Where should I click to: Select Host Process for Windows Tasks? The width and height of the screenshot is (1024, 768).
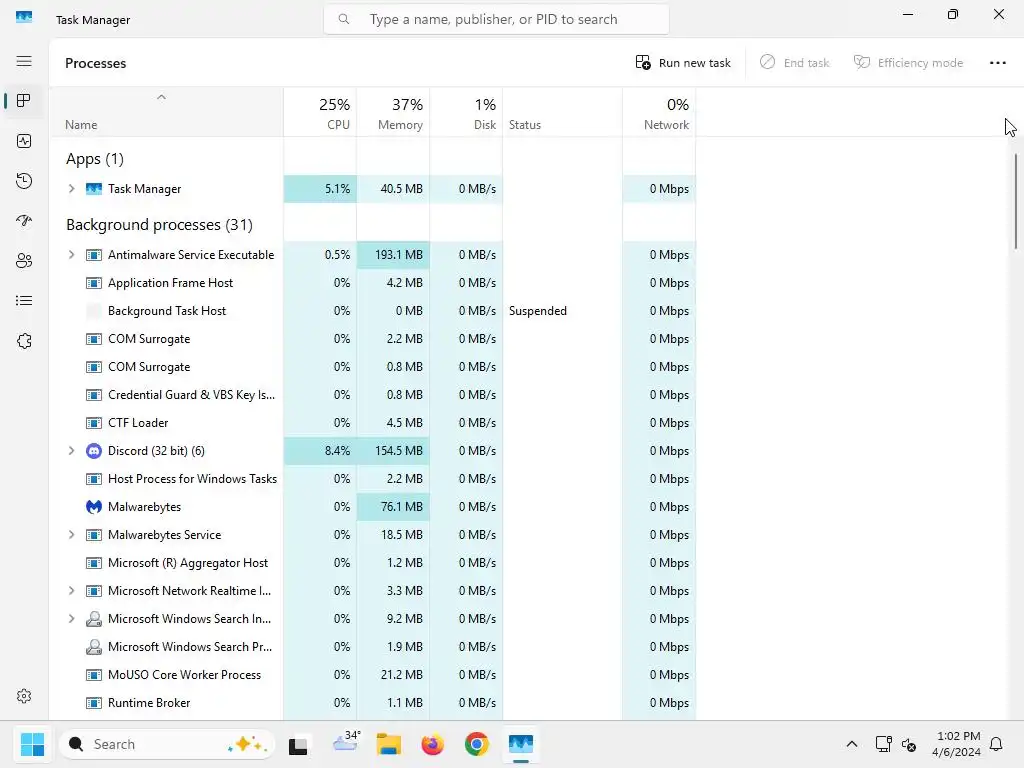tap(372, 479)
